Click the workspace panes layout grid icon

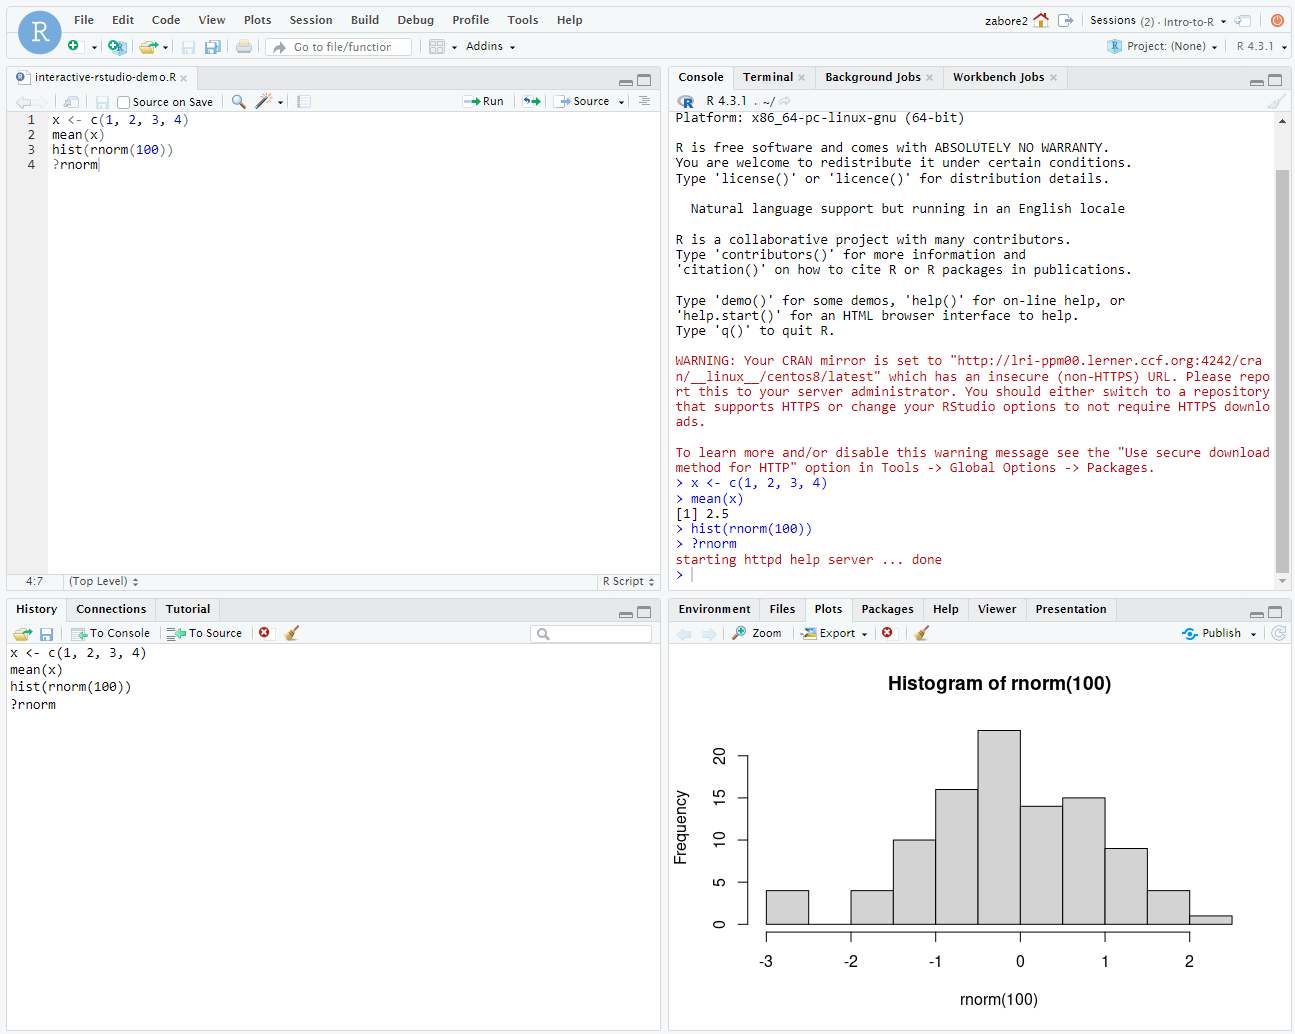pos(437,46)
